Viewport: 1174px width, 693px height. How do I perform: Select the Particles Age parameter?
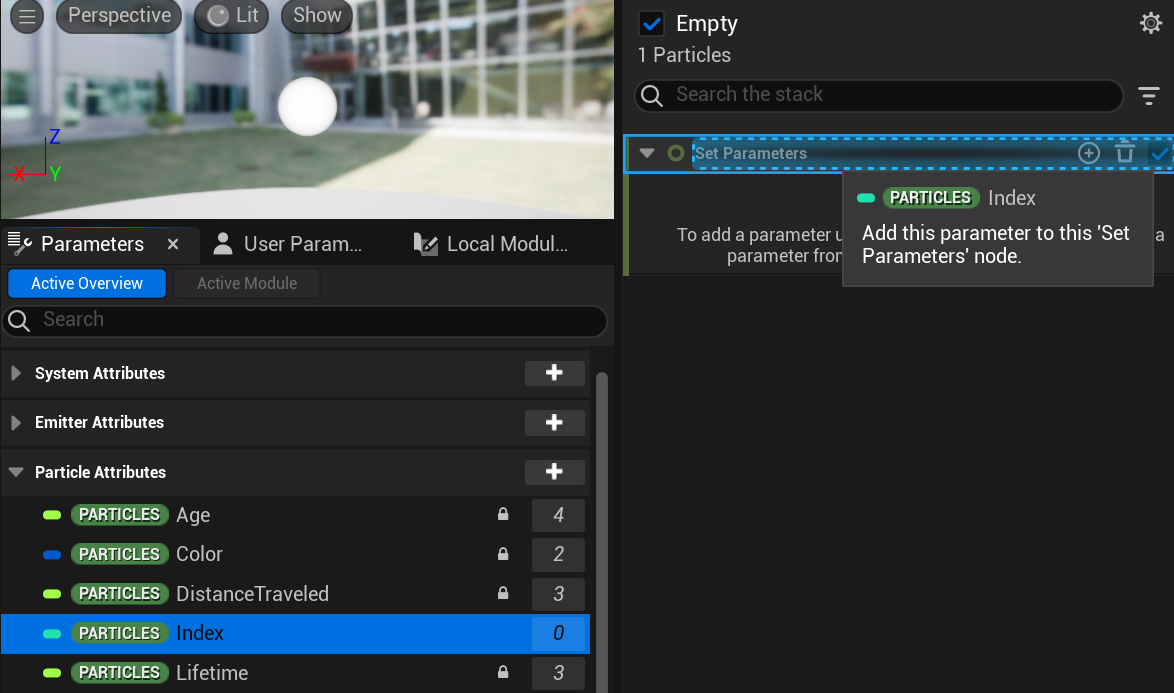[x=296, y=515]
